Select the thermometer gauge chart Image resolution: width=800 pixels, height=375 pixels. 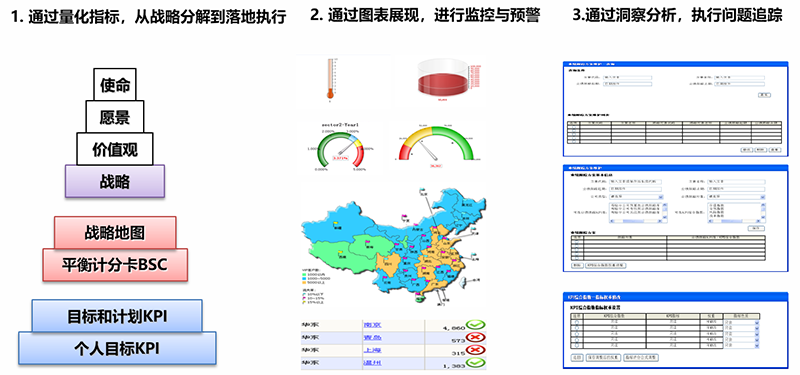[331, 81]
